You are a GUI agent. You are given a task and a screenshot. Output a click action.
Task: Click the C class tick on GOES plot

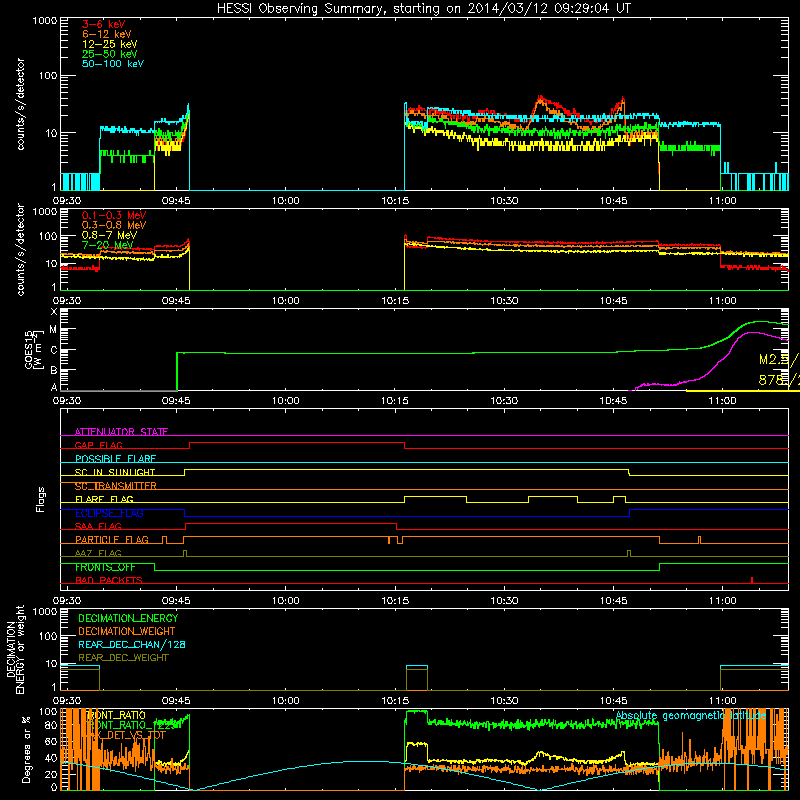tap(54, 350)
